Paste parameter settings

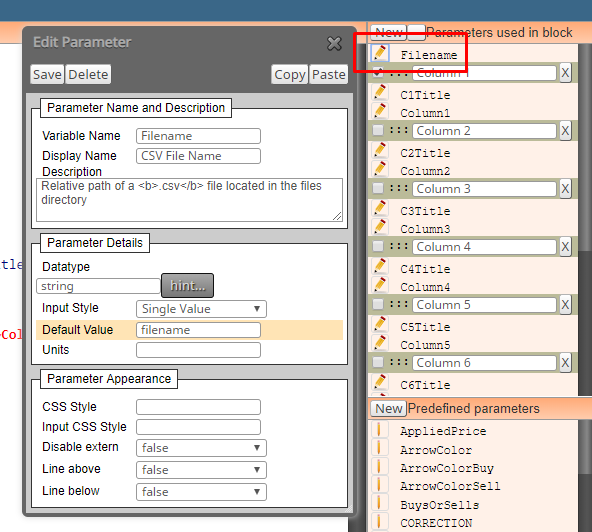pos(328,74)
